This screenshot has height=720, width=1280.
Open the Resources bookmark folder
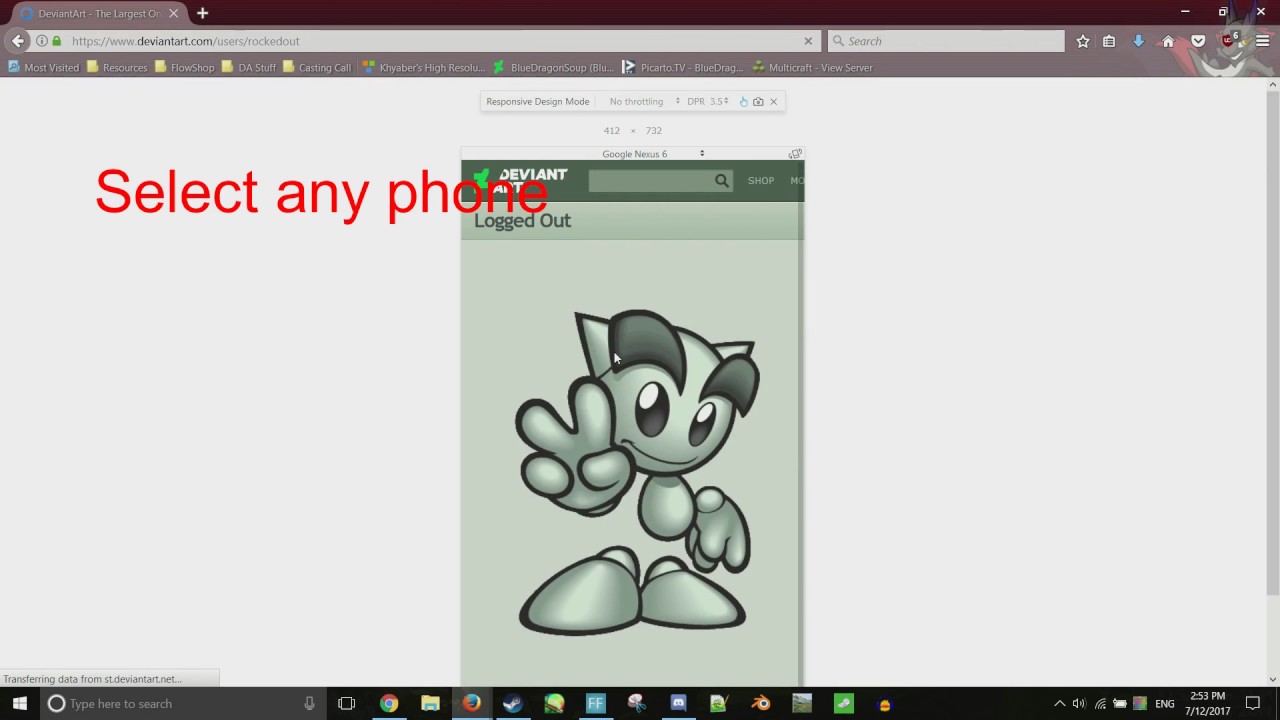tap(116, 68)
